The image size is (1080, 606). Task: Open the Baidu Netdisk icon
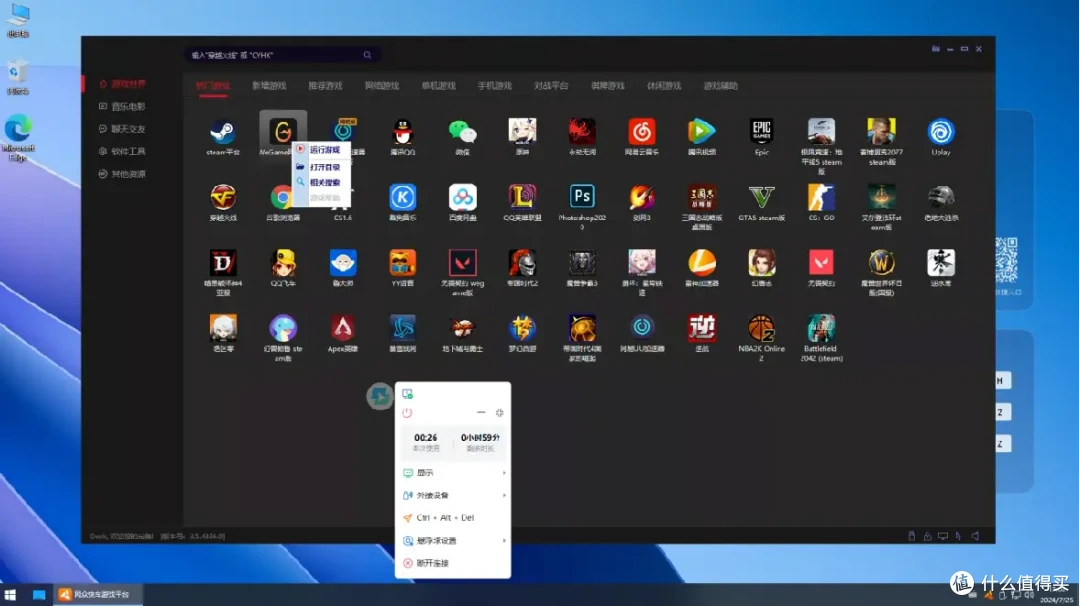click(462, 198)
